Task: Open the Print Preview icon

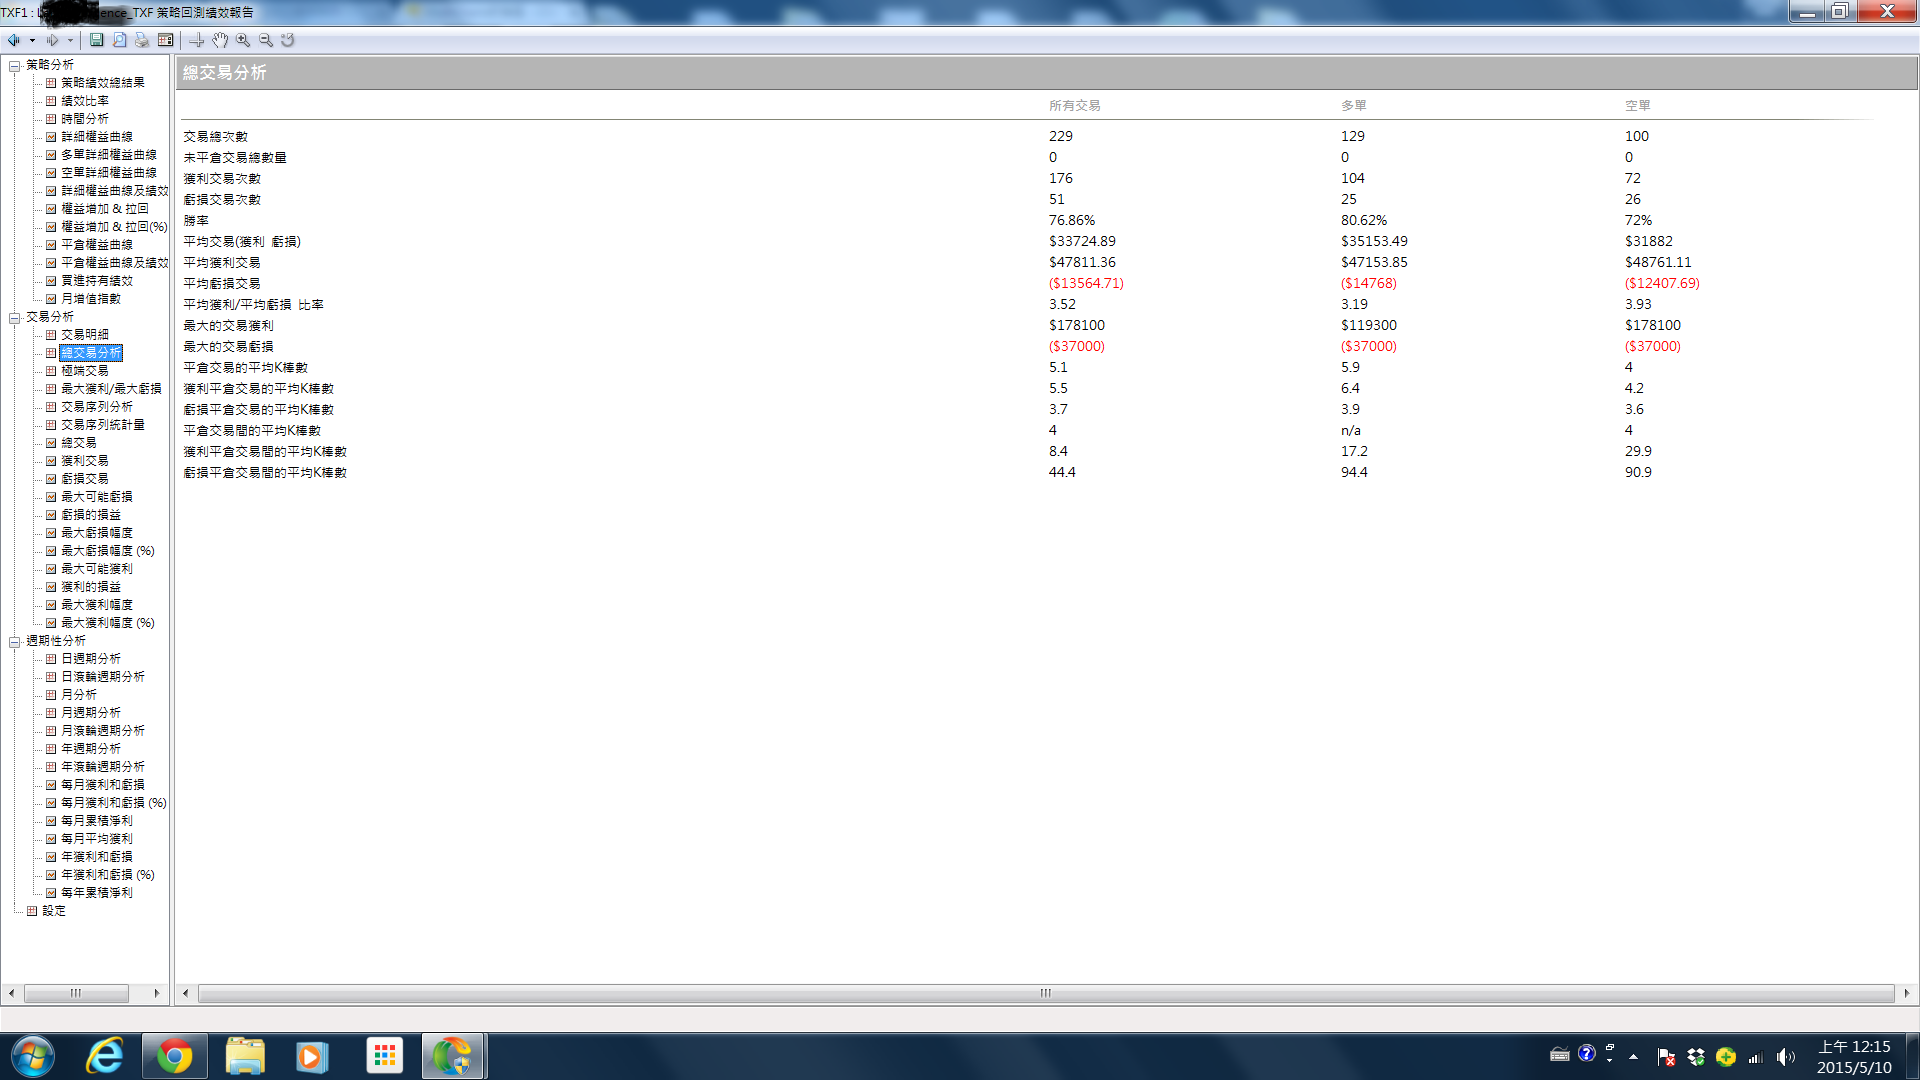Action: tap(119, 40)
